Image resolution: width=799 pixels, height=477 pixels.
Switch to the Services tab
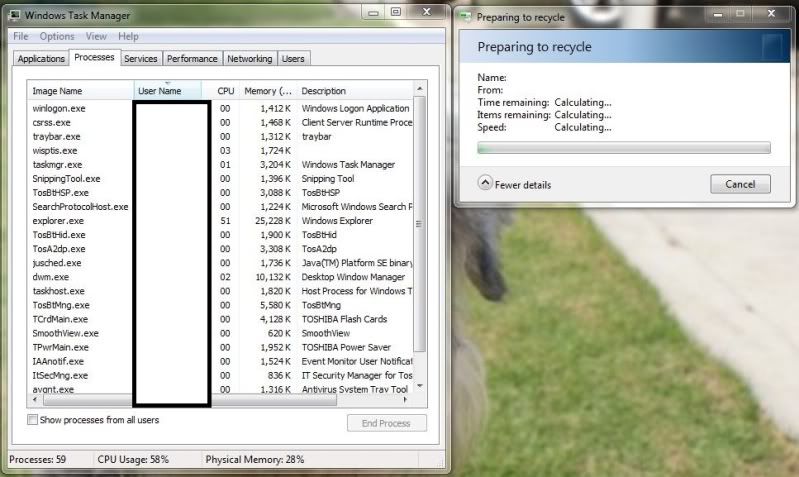(x=141, y=59)
